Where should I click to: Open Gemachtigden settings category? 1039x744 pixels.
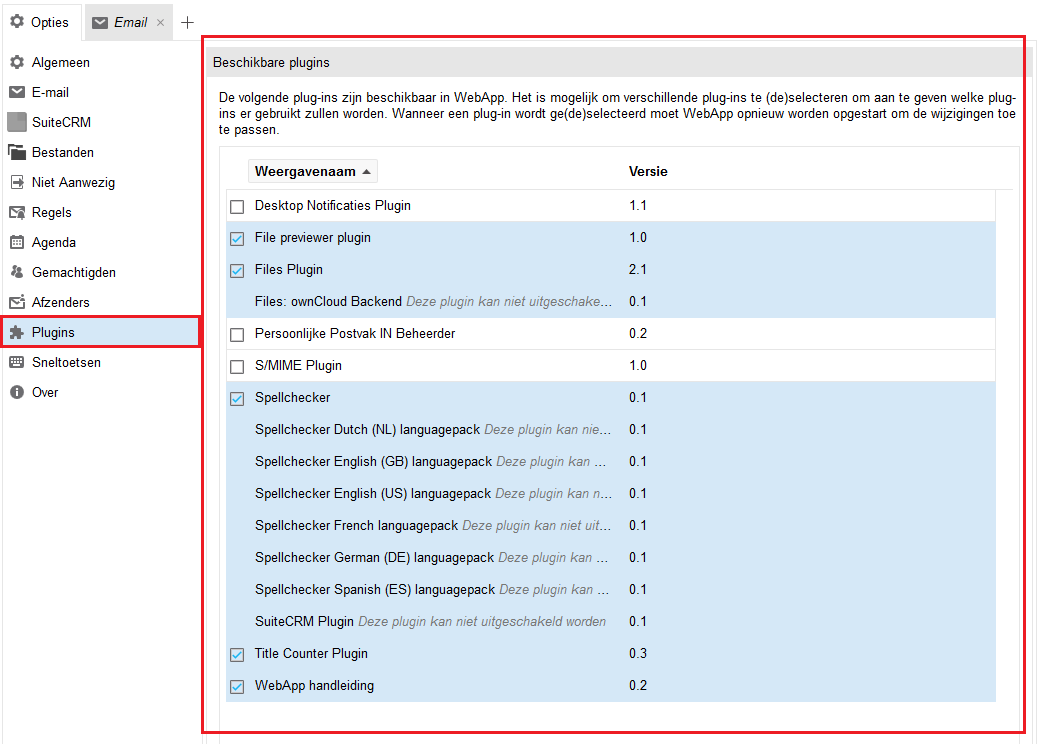coord(101,272)
